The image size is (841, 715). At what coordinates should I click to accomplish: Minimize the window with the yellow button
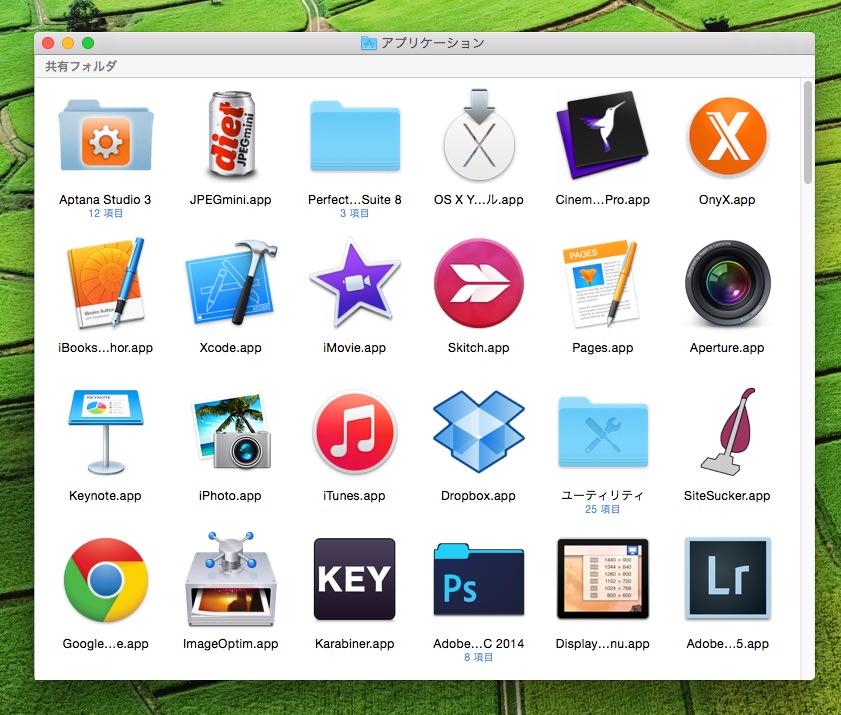pos(68,43)
